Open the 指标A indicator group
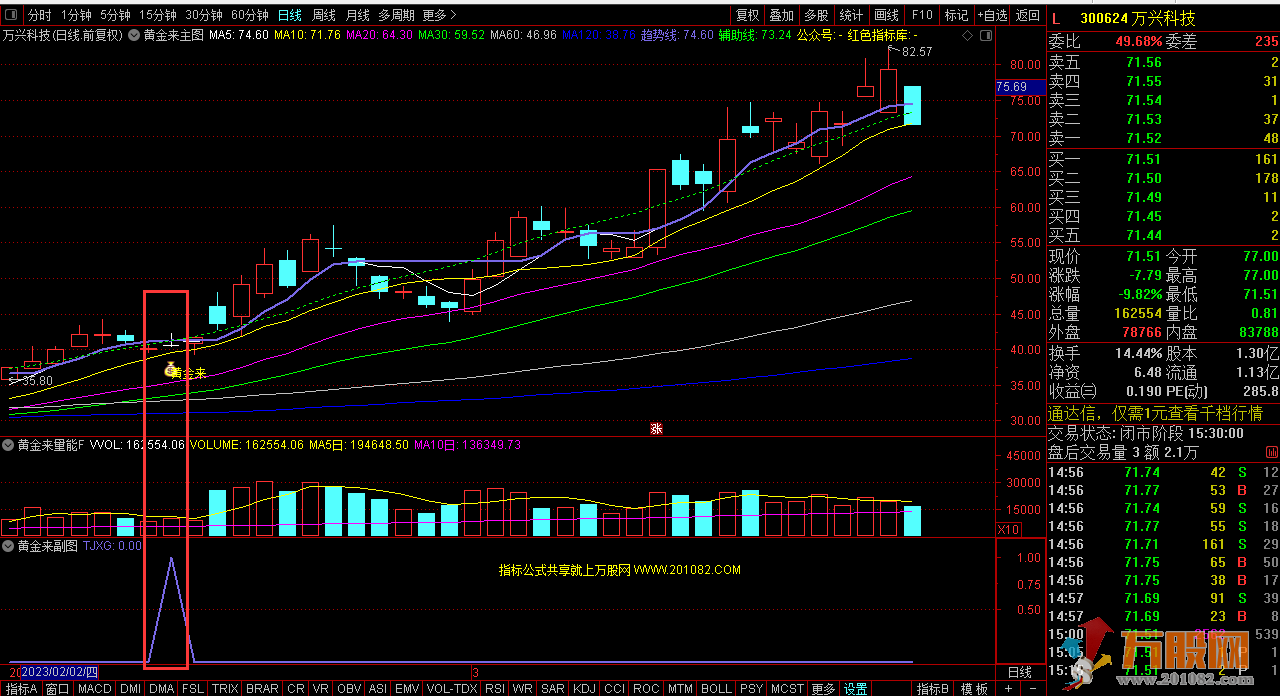1280x696 pixels. 21,689
